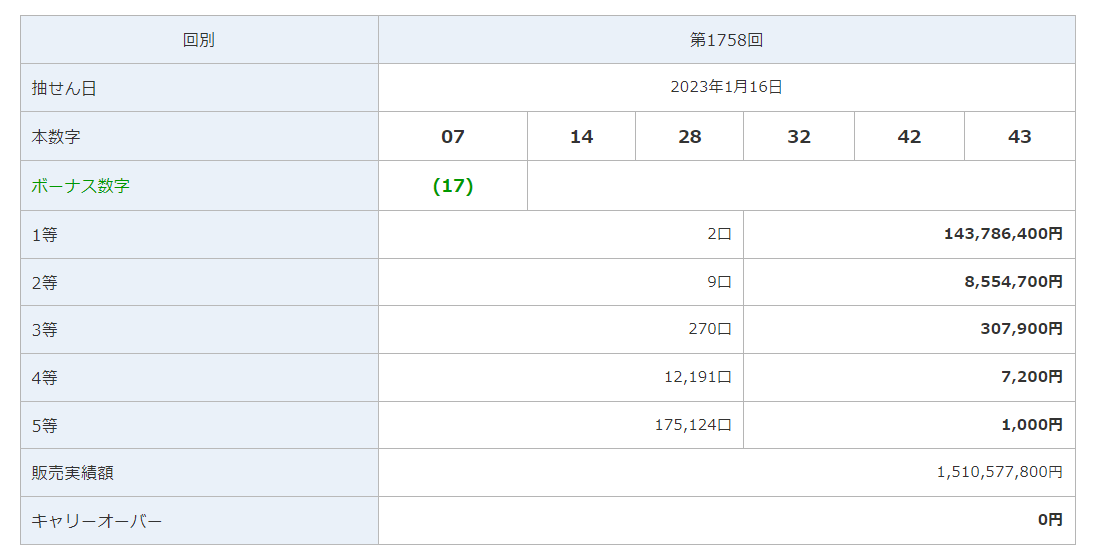Click the draw date 2023年1月16日
1094x557 pixels.
726,87
